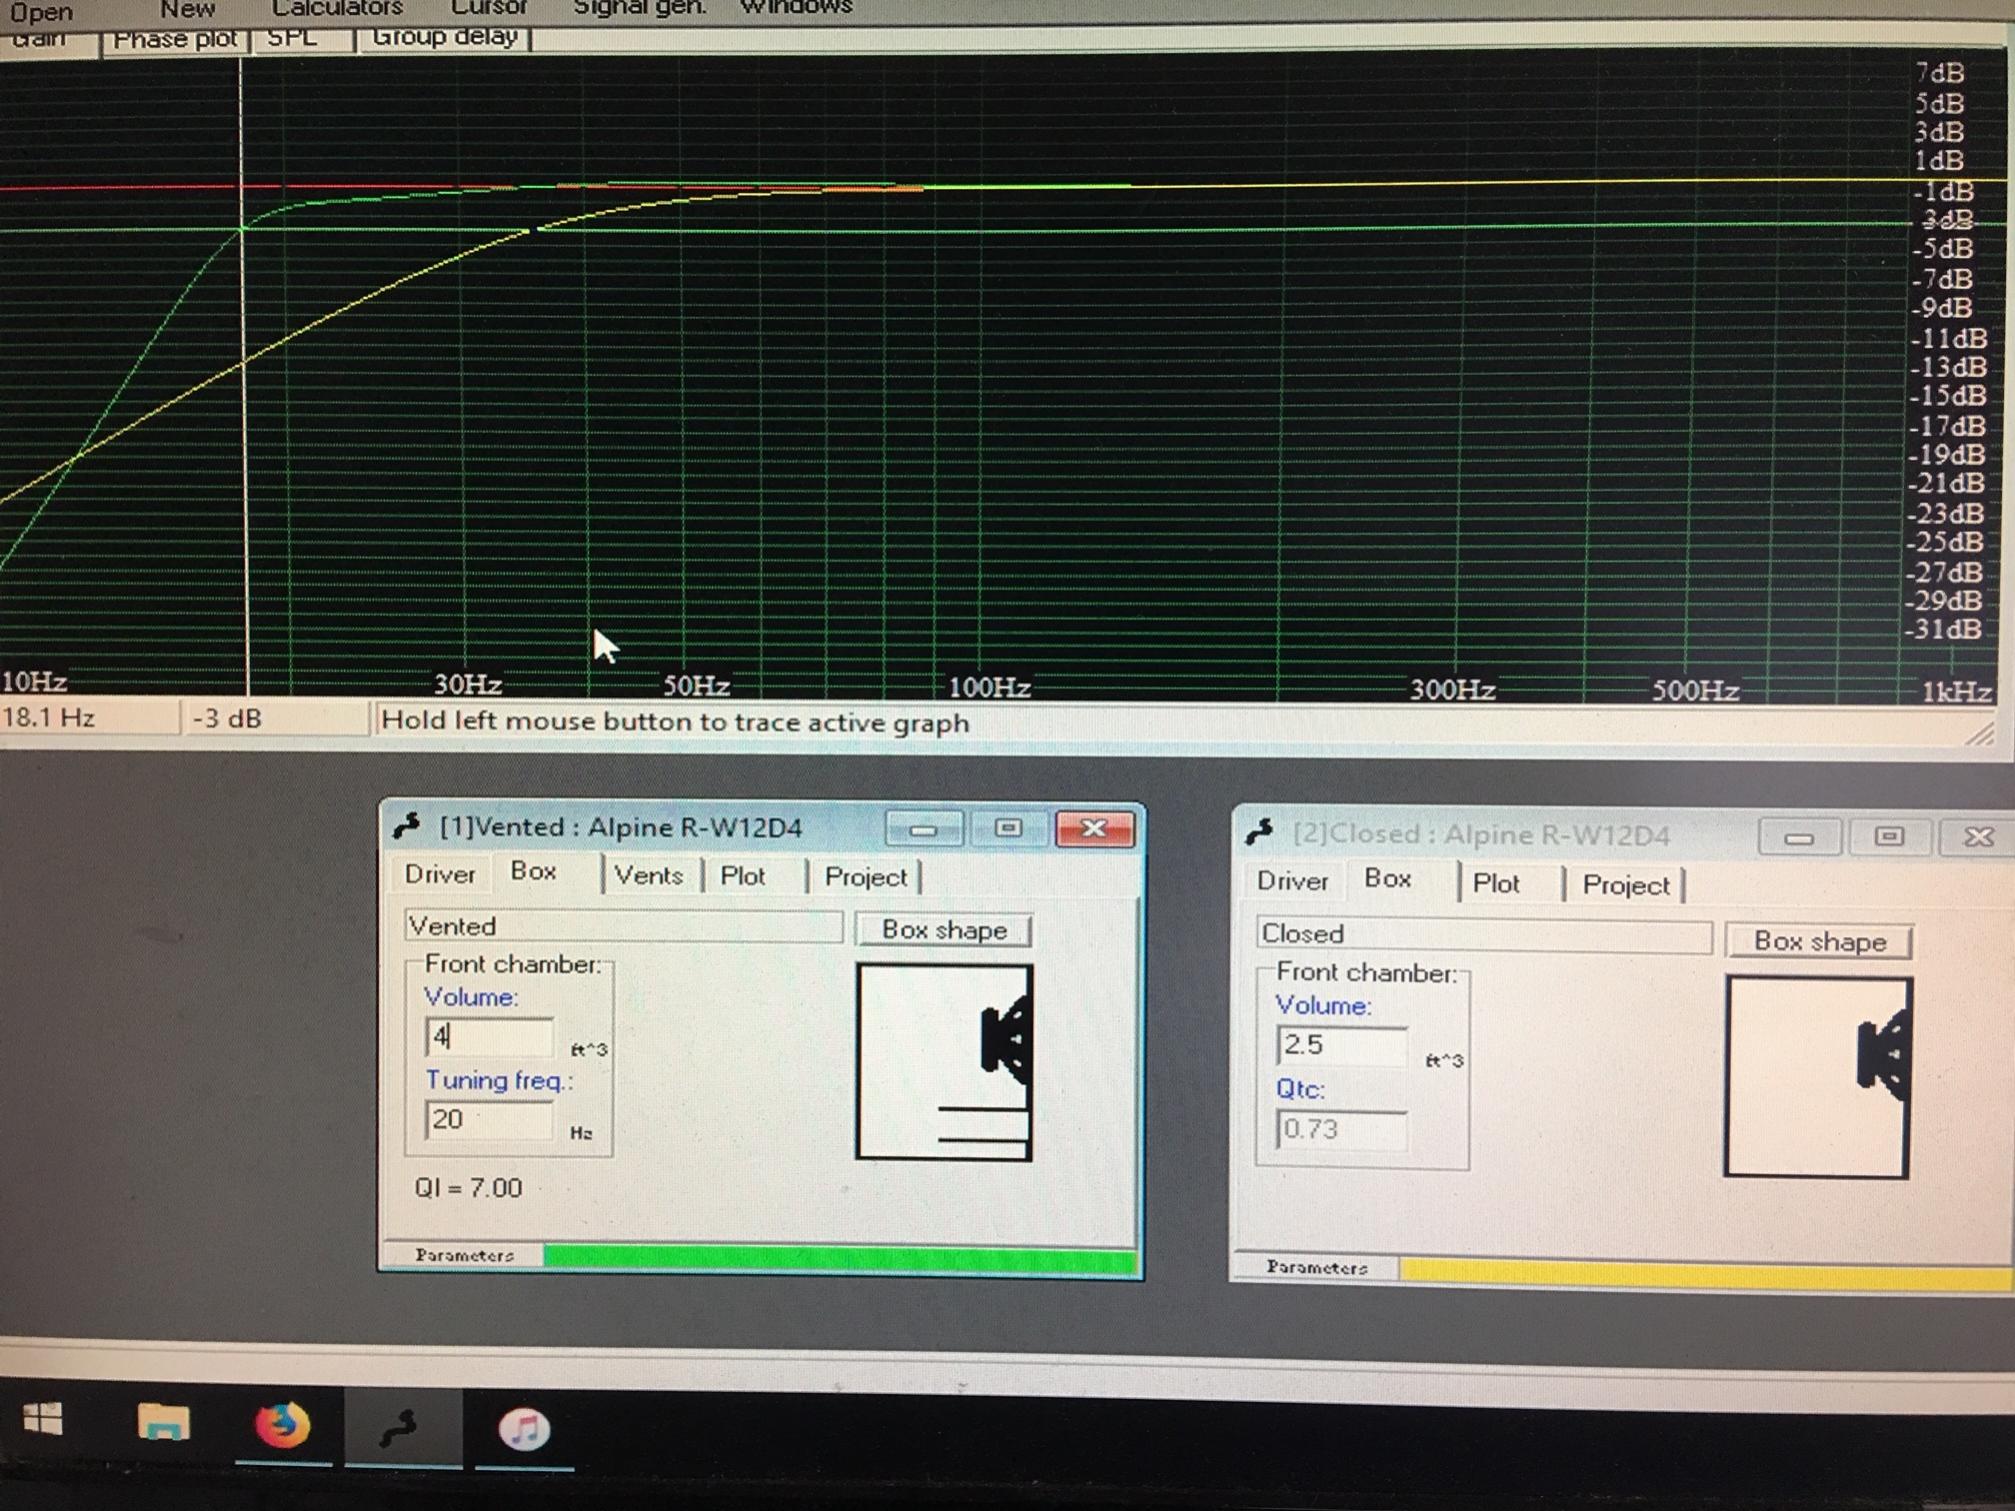Switch to the Group delay tab
Viewport: 2015px width, 1511px height.
pos(445,36)
